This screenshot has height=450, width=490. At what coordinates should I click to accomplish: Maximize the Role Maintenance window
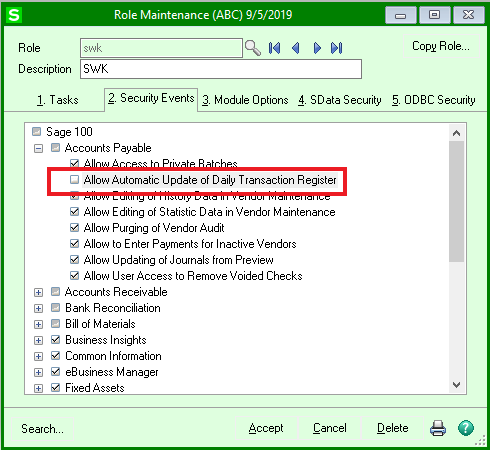pos(434,15)
